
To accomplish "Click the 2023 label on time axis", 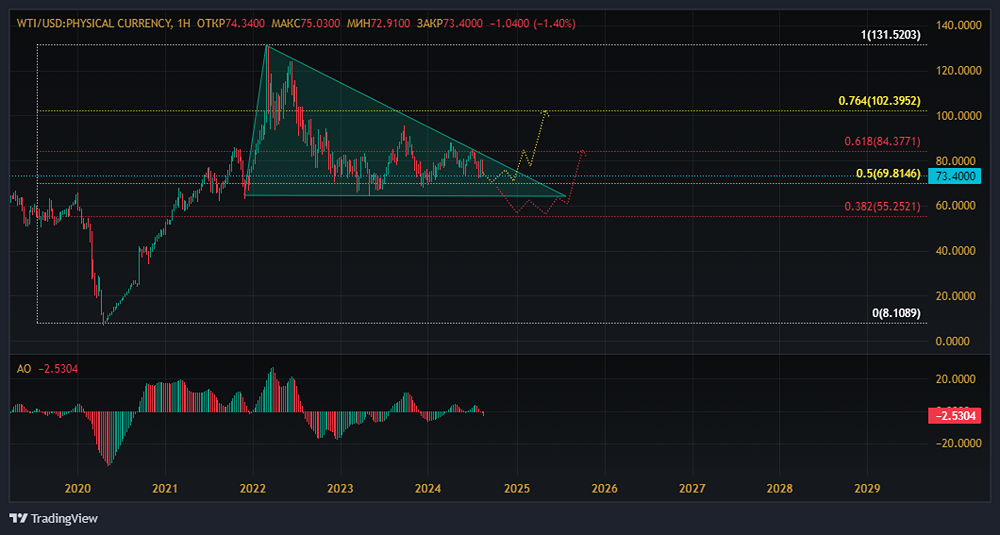I will coord(340,489).
